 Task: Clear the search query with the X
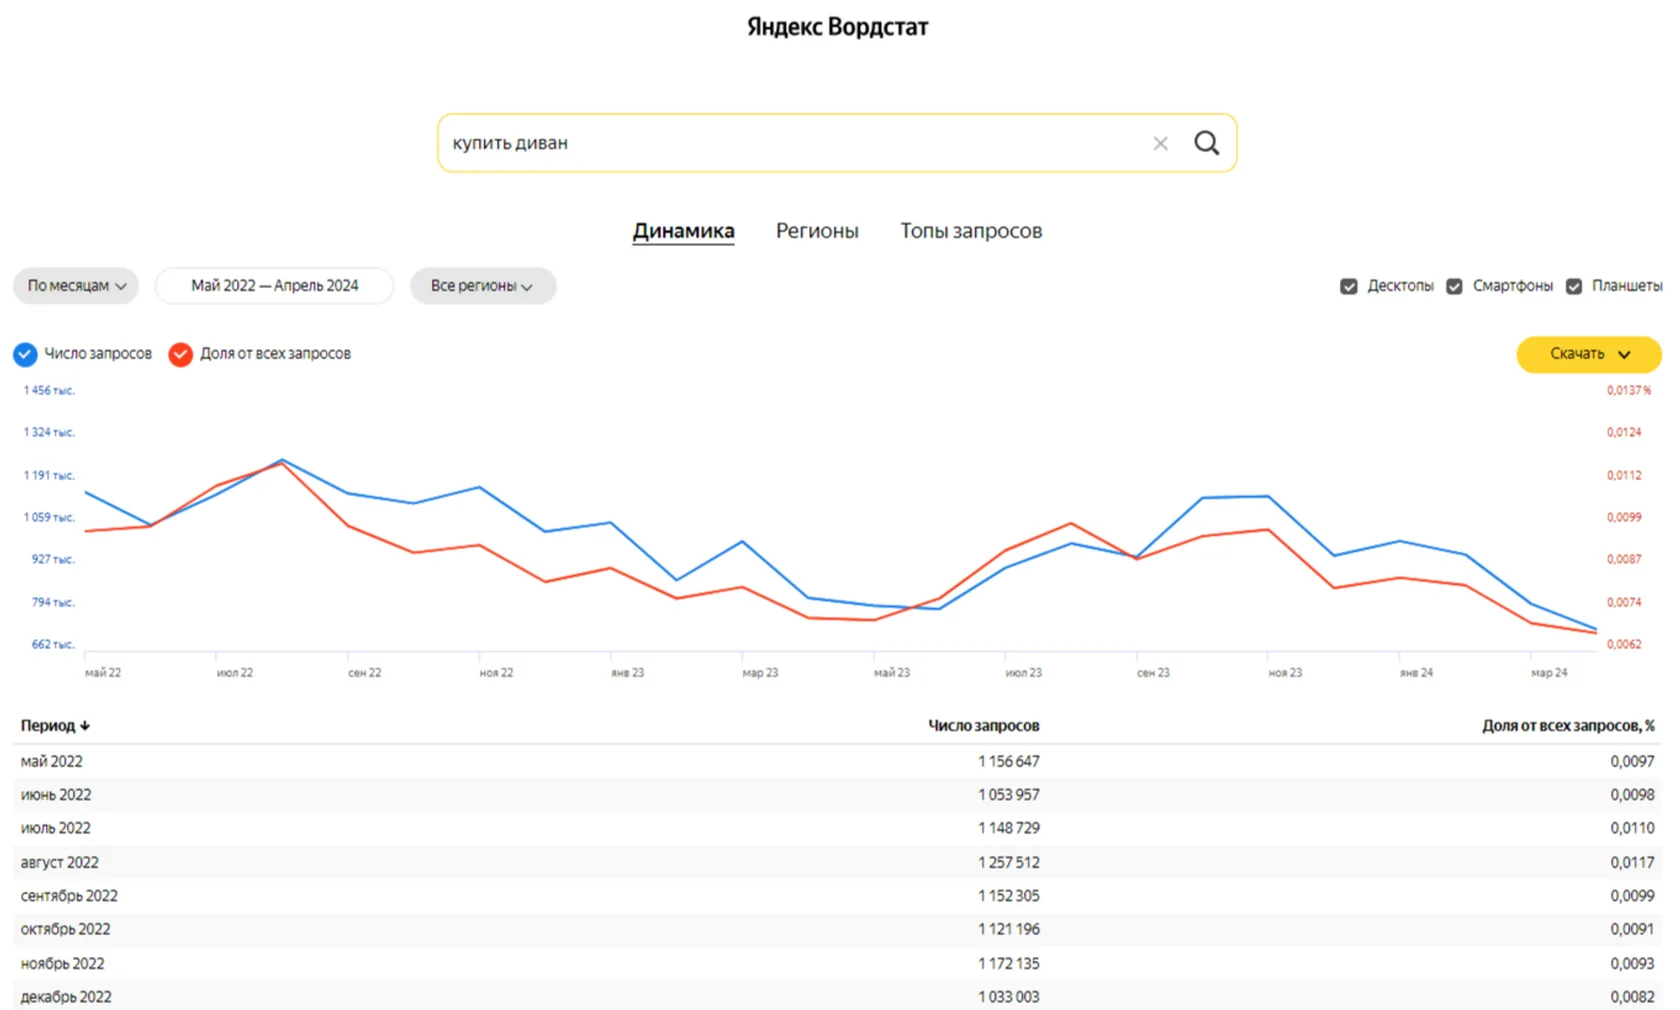tap(1160, 144)
